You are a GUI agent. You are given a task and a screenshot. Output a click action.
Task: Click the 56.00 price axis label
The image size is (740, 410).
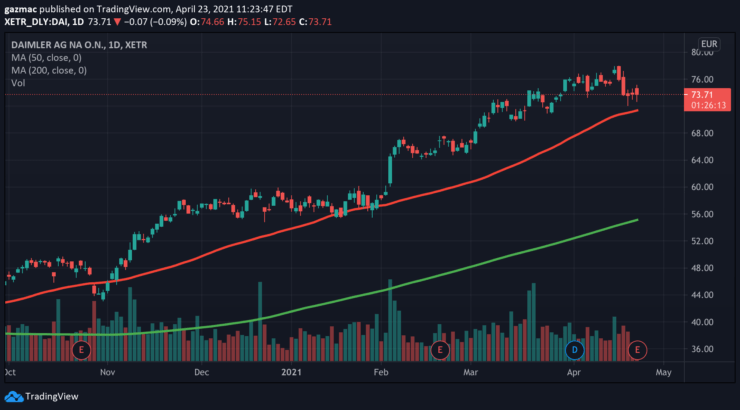pyautogui.click(x=702, y=214)
